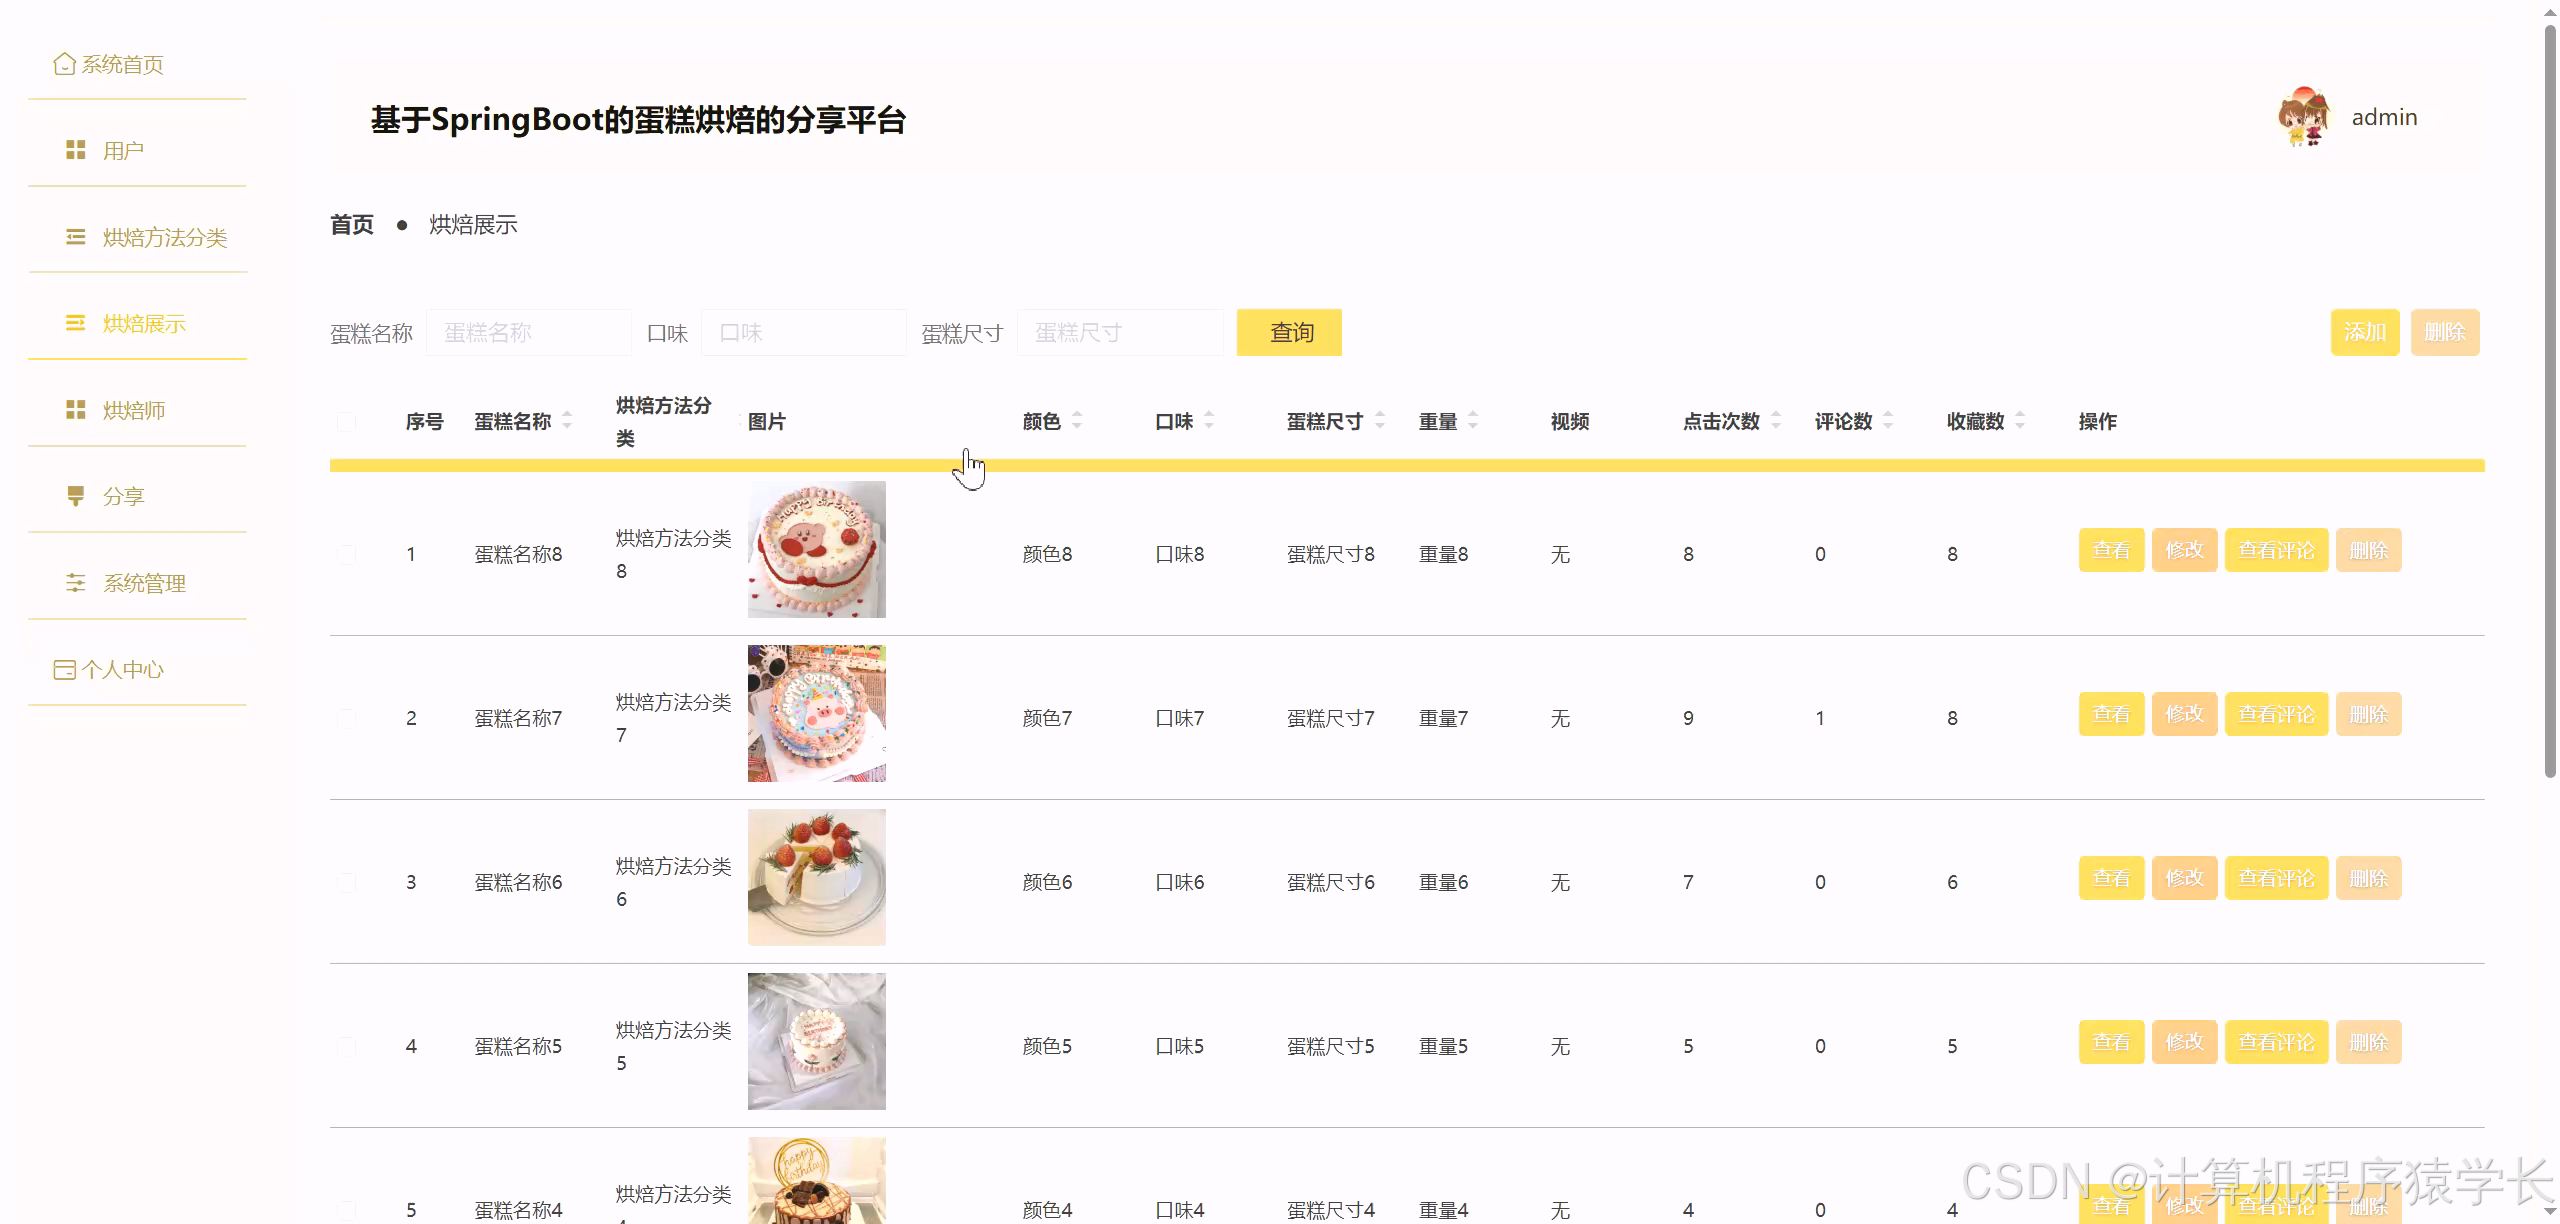Click the cake thumbnail for 蛋糕名称7
Screen dimensions: 2560x1224
tap(816, 713)
